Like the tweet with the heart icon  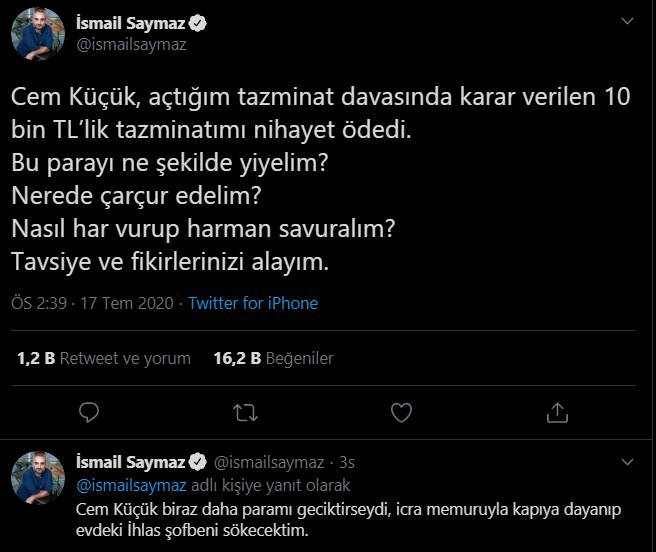(x=401, y=412)
